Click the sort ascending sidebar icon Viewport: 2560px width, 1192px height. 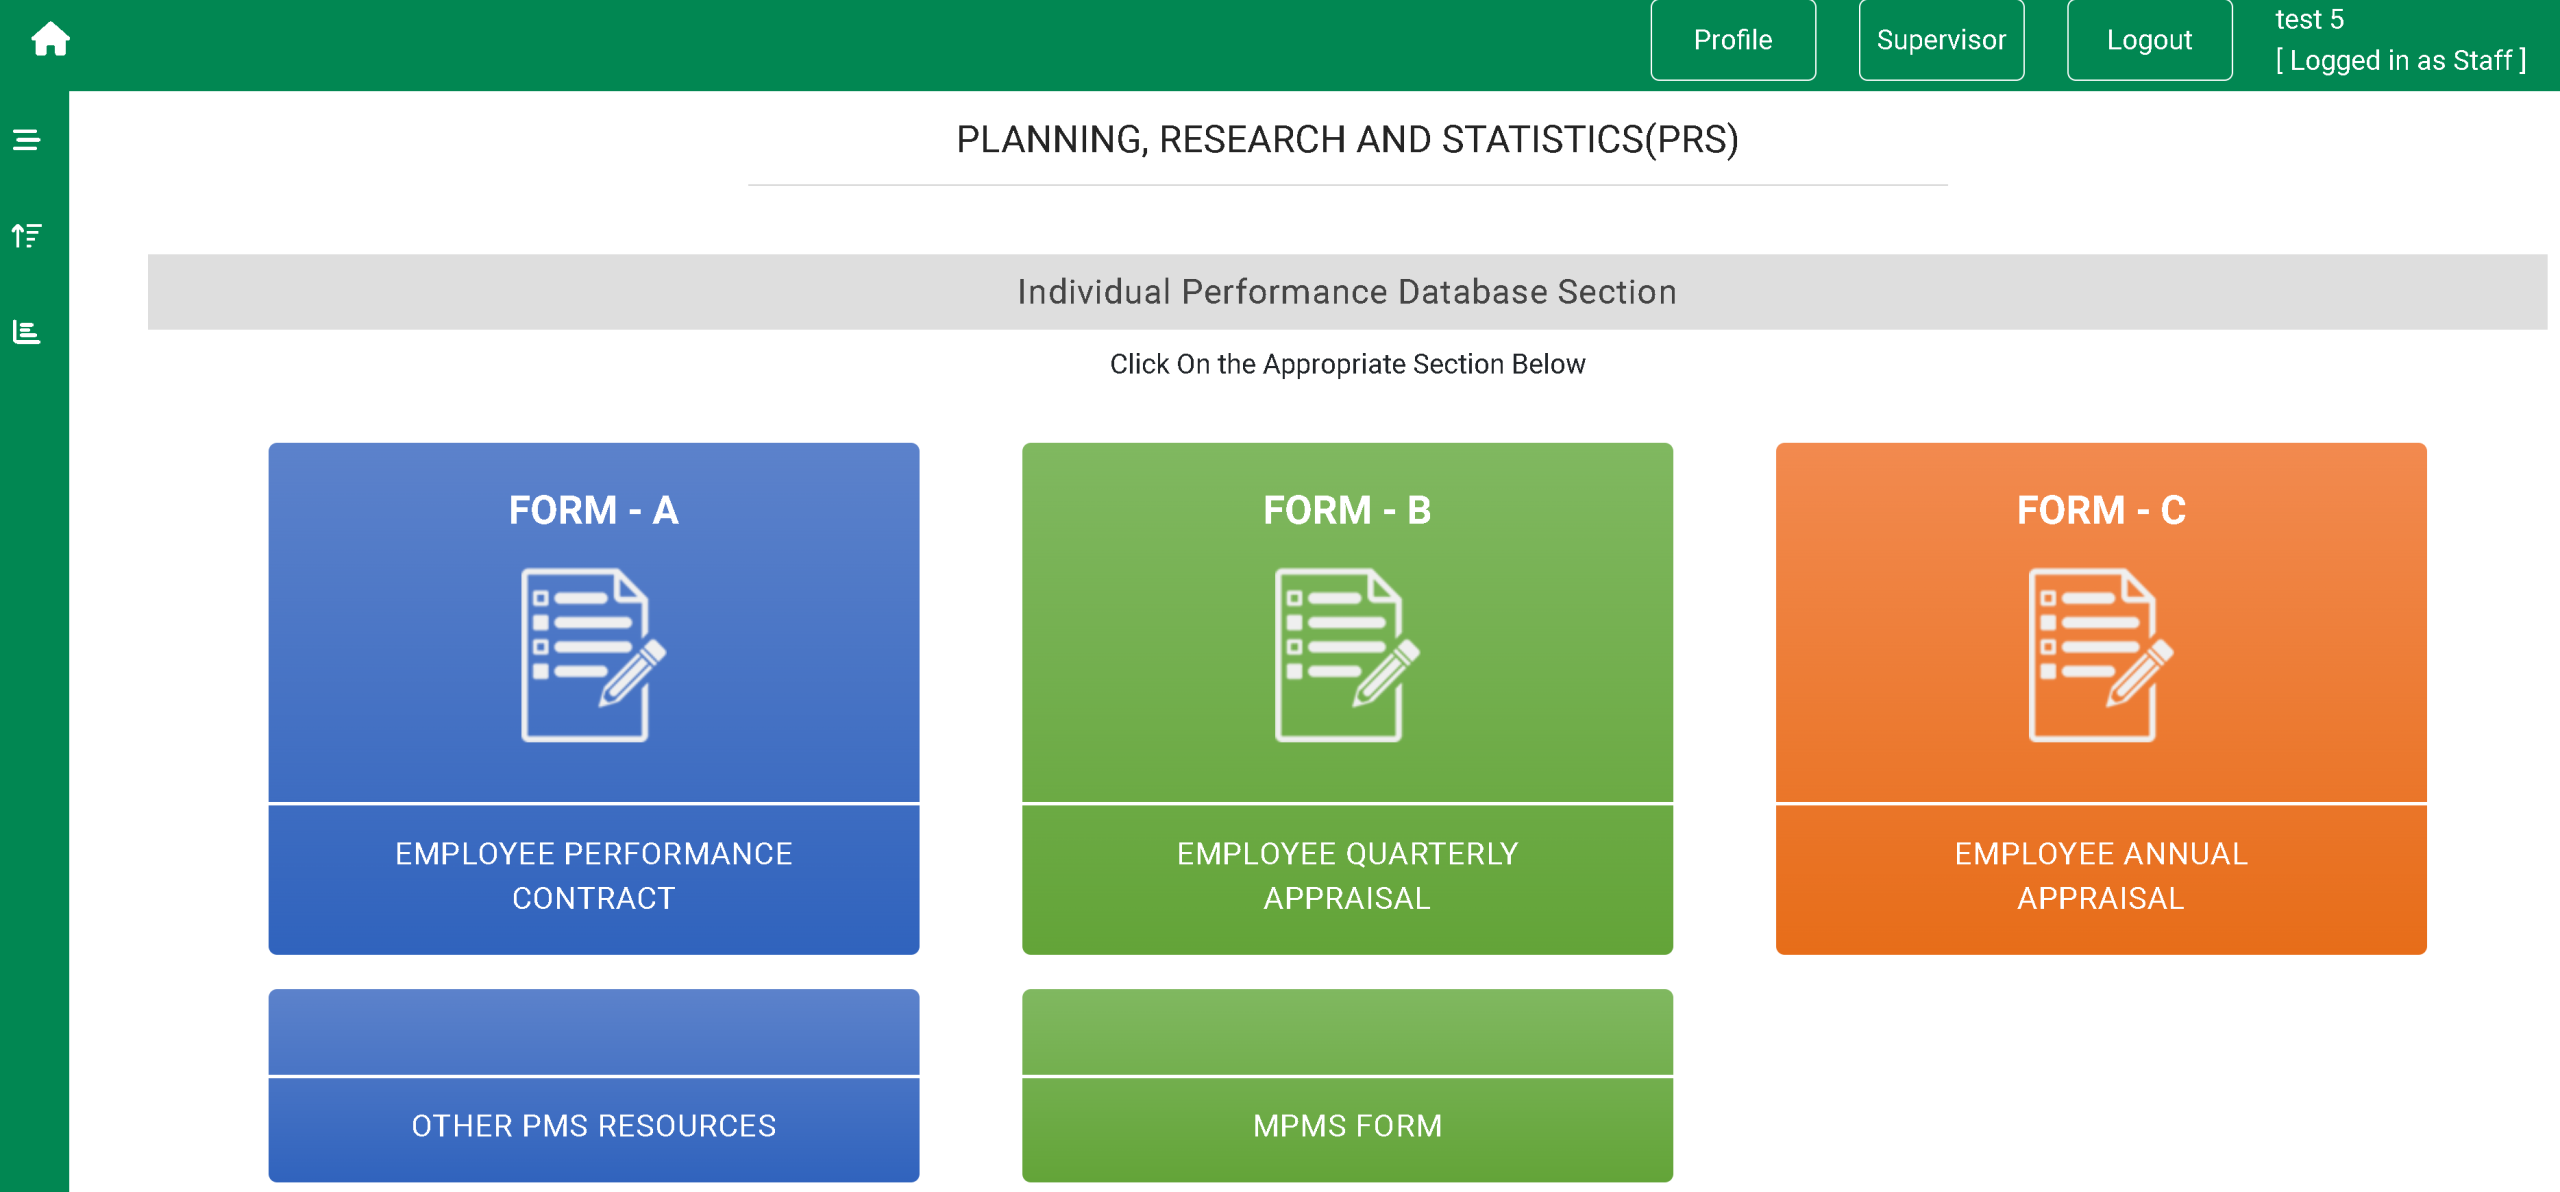27,236
